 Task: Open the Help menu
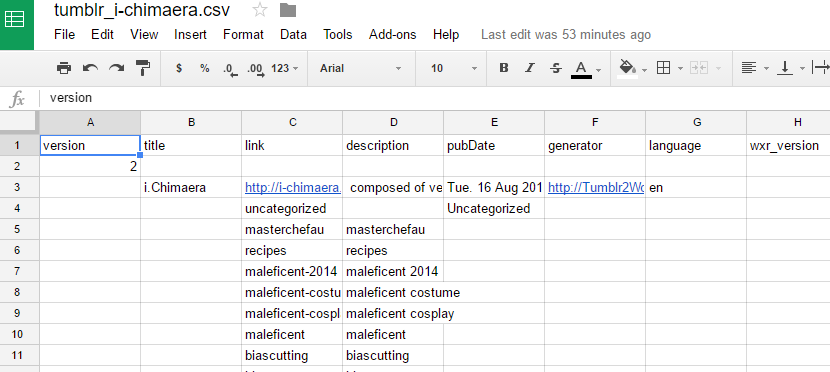click(446, 35)
